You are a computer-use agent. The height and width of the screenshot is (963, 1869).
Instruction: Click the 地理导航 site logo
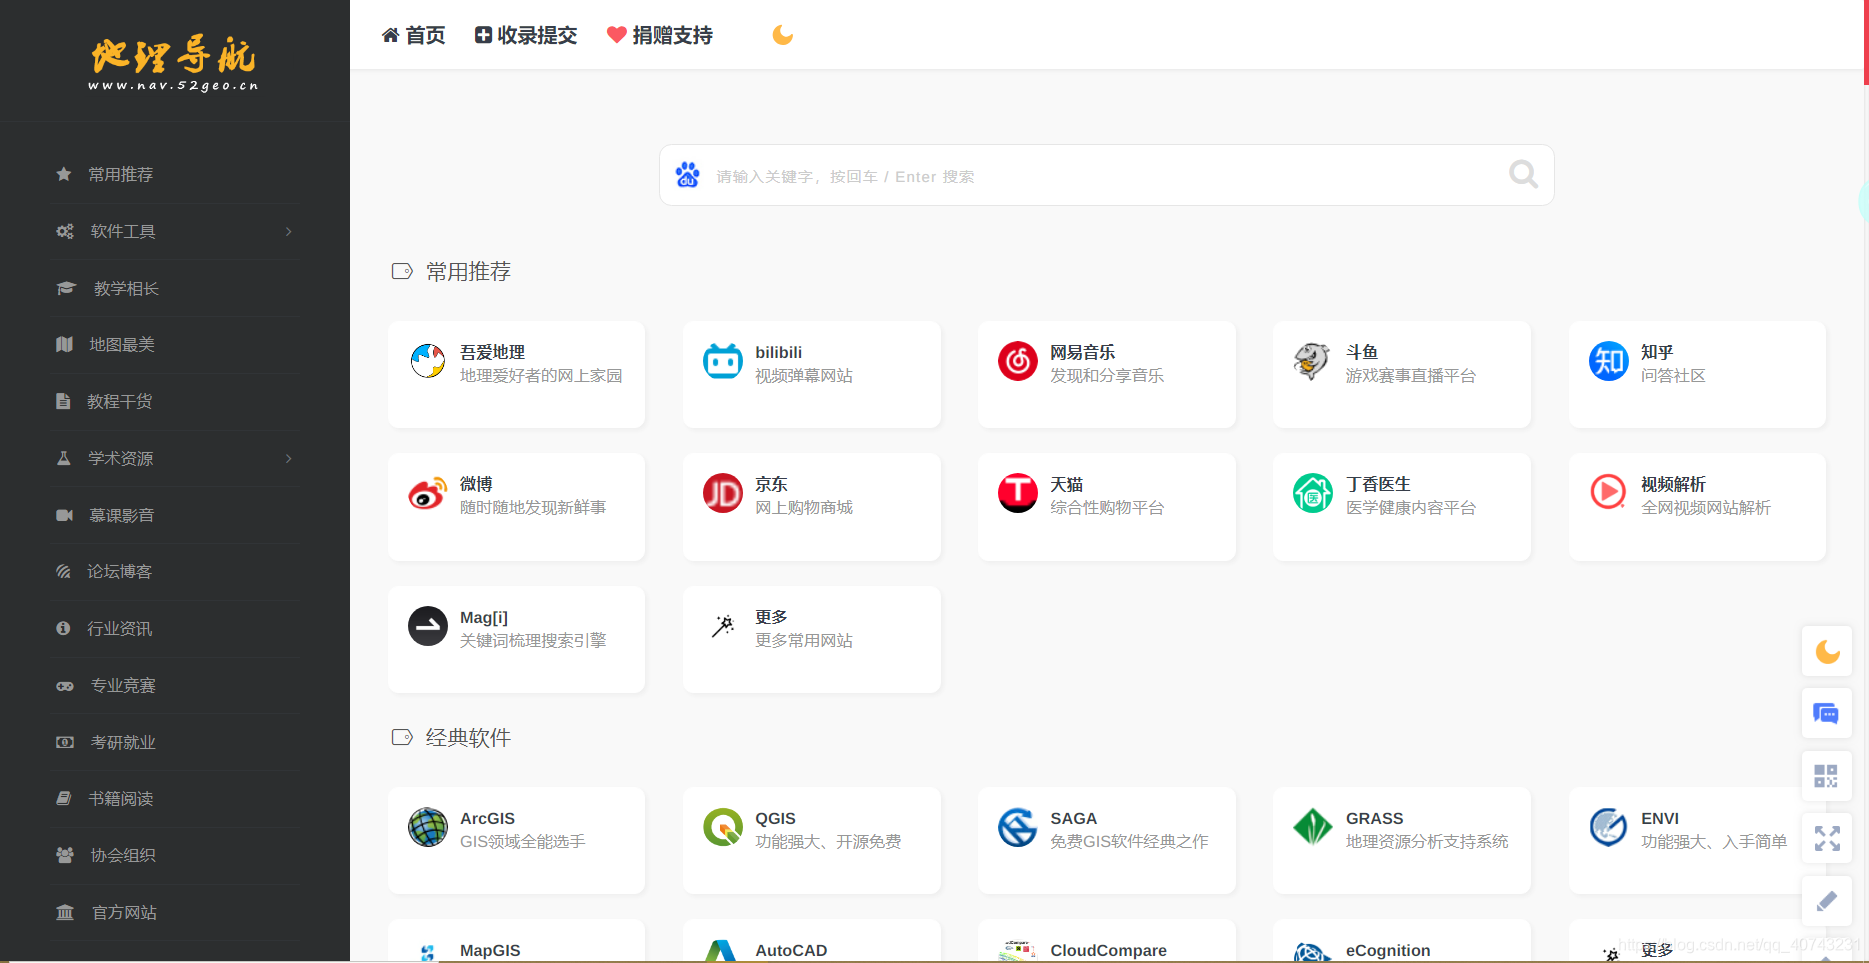(x=174, y=64)
